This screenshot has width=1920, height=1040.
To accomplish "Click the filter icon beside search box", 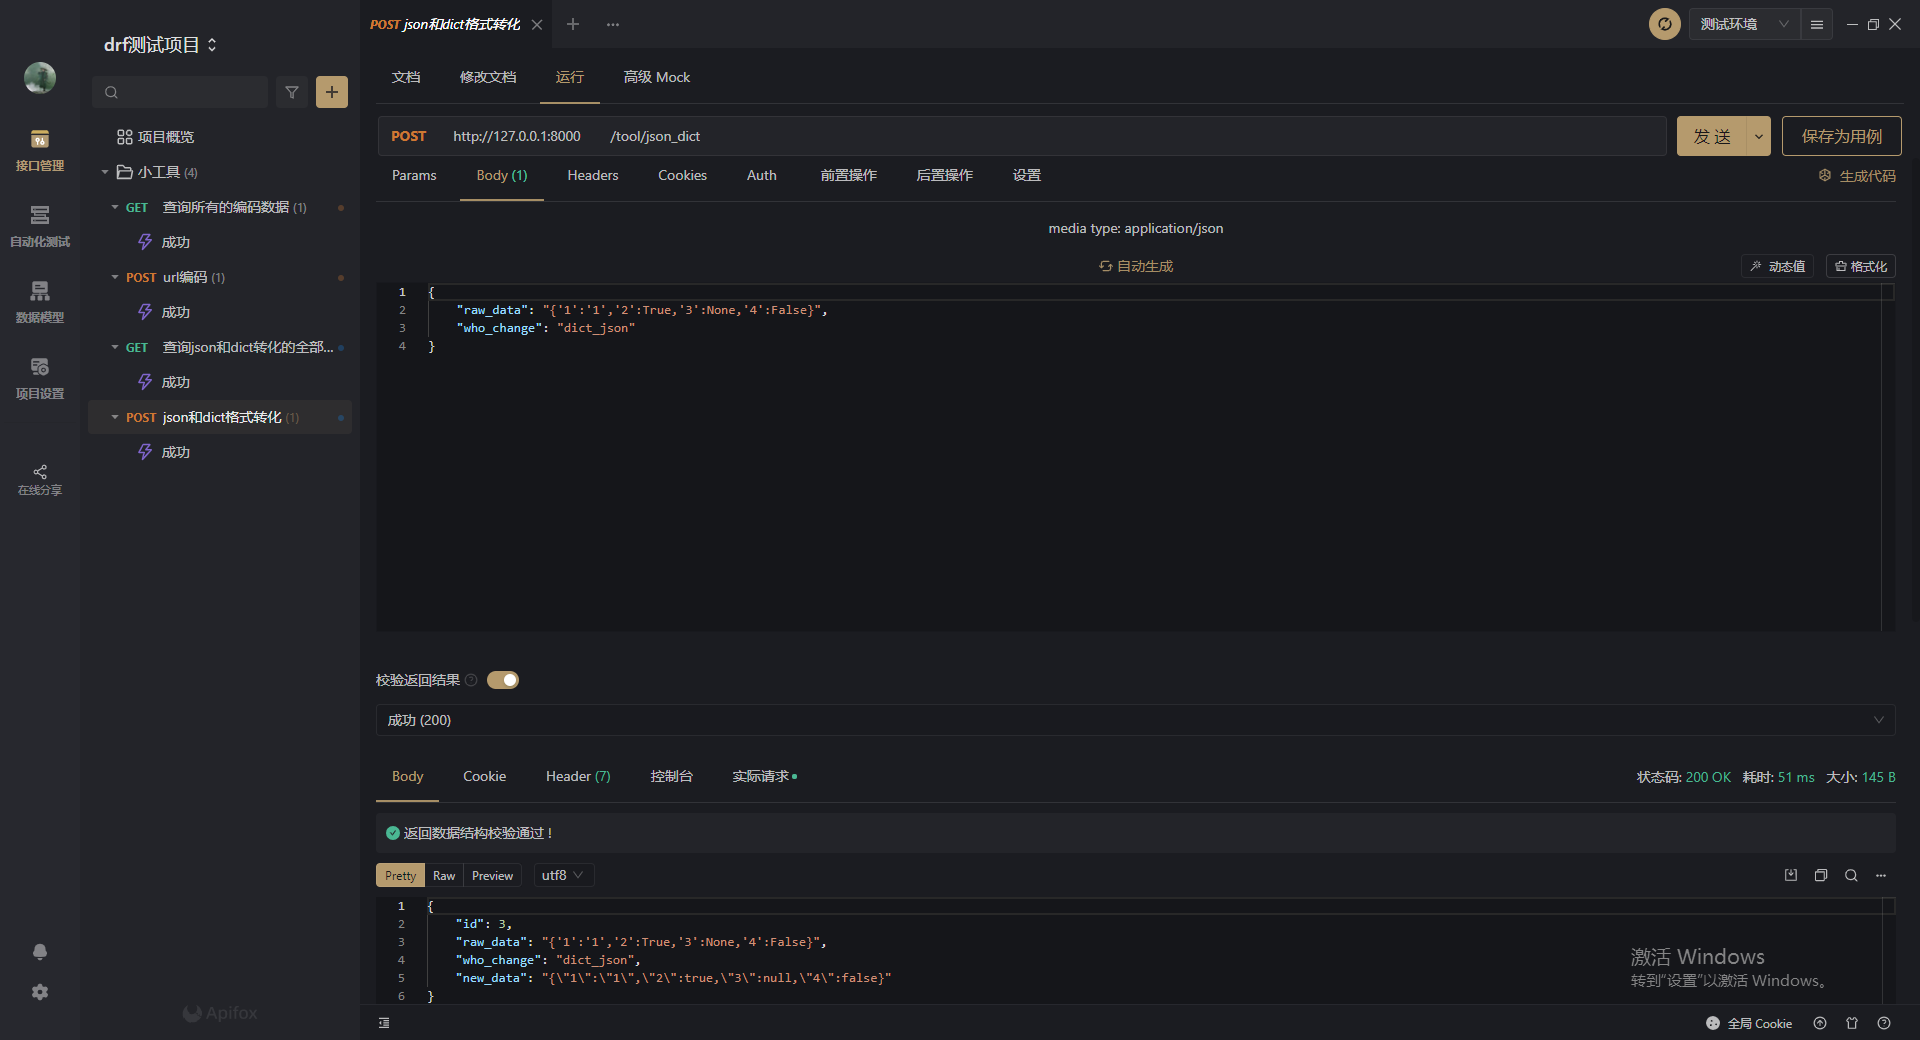I will click(x=292, y=92).
